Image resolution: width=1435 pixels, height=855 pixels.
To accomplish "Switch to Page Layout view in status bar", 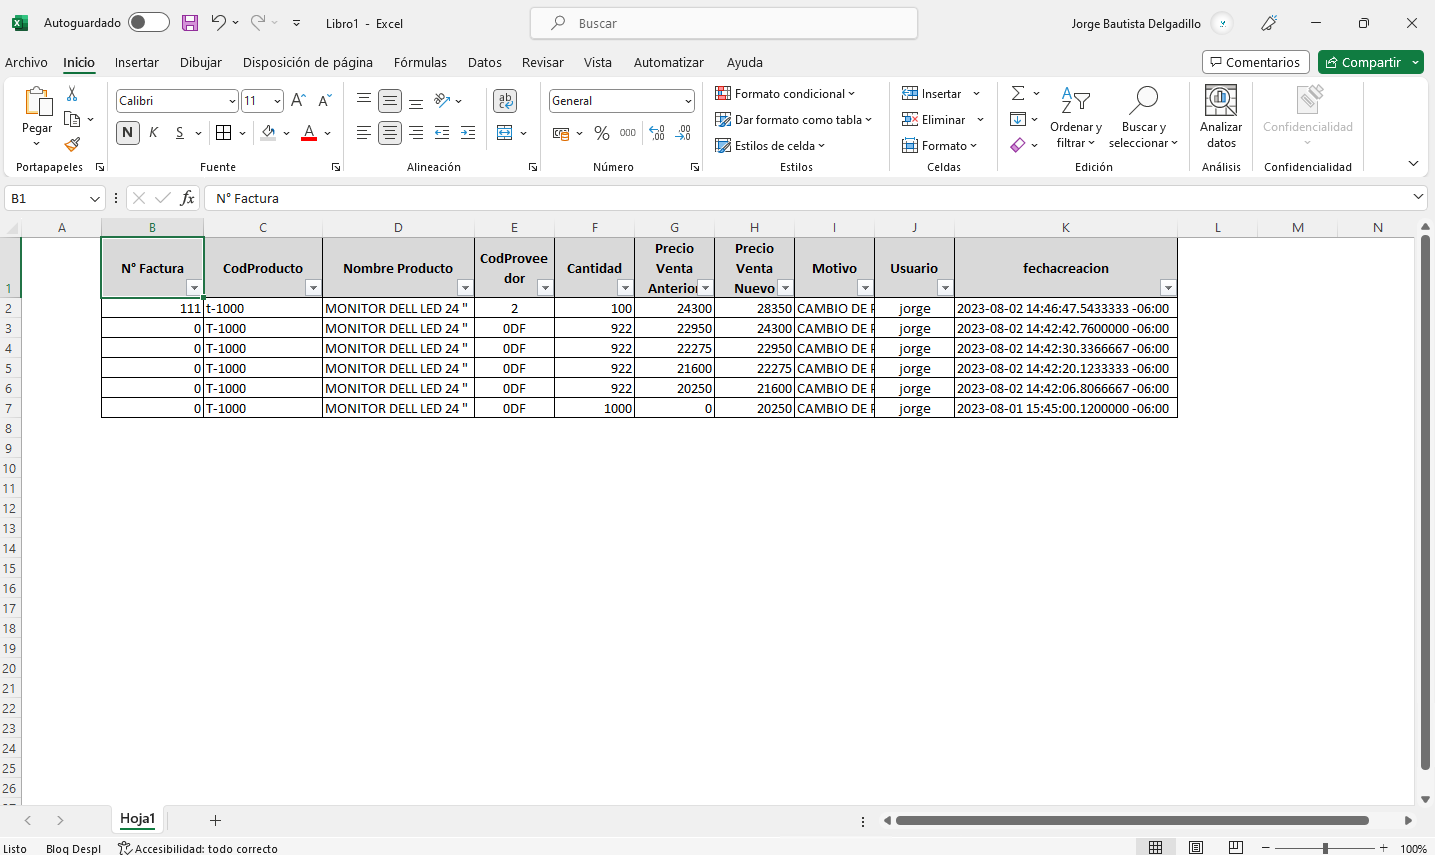I will tap(1196, 848).
